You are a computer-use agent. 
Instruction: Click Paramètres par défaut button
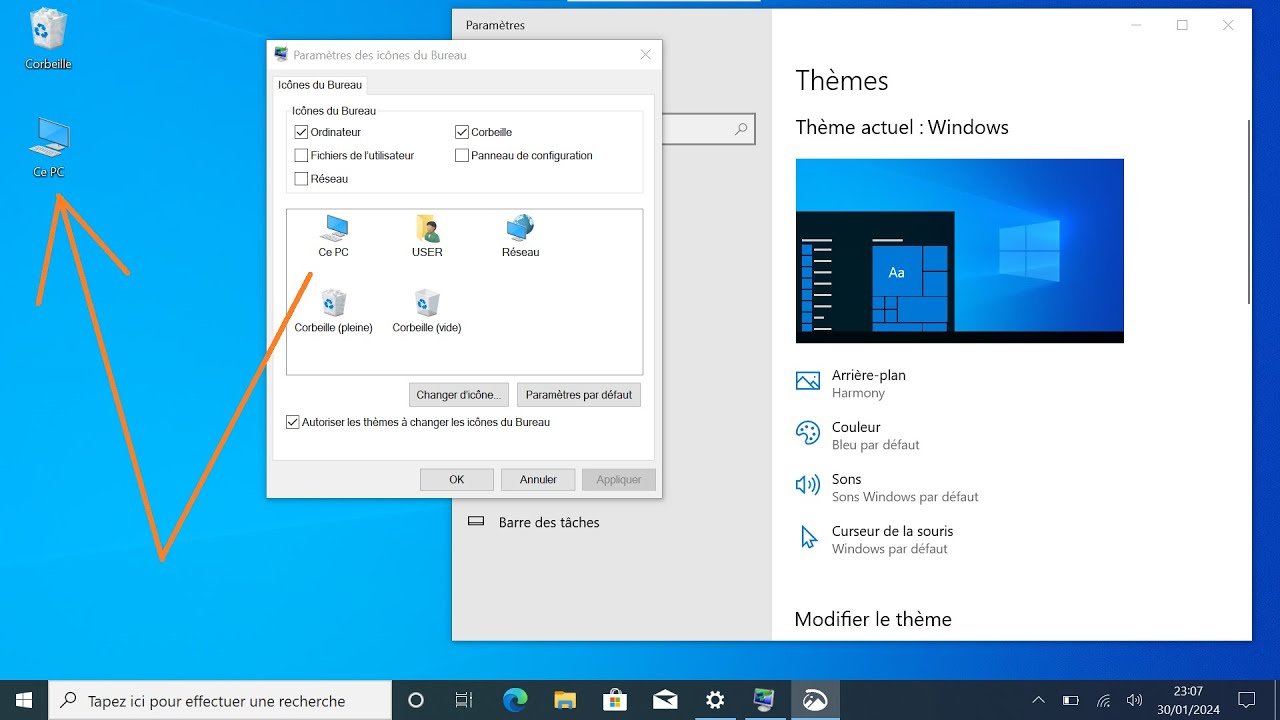(x=579, y=395)
